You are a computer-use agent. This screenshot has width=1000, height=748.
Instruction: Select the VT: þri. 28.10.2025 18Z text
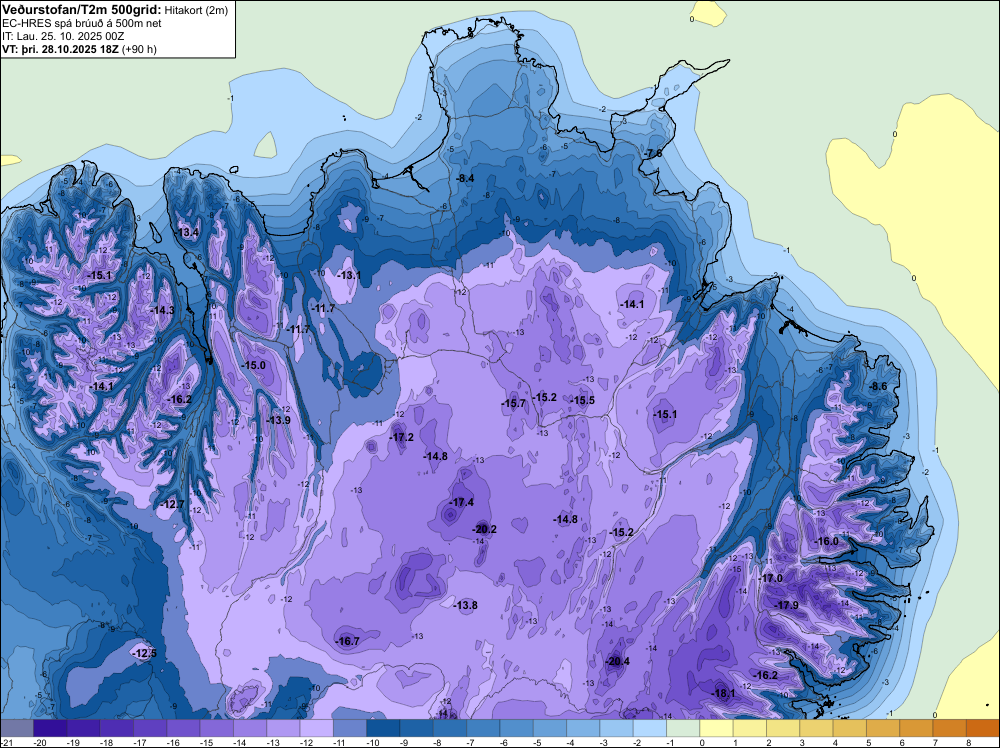point(61,49)
